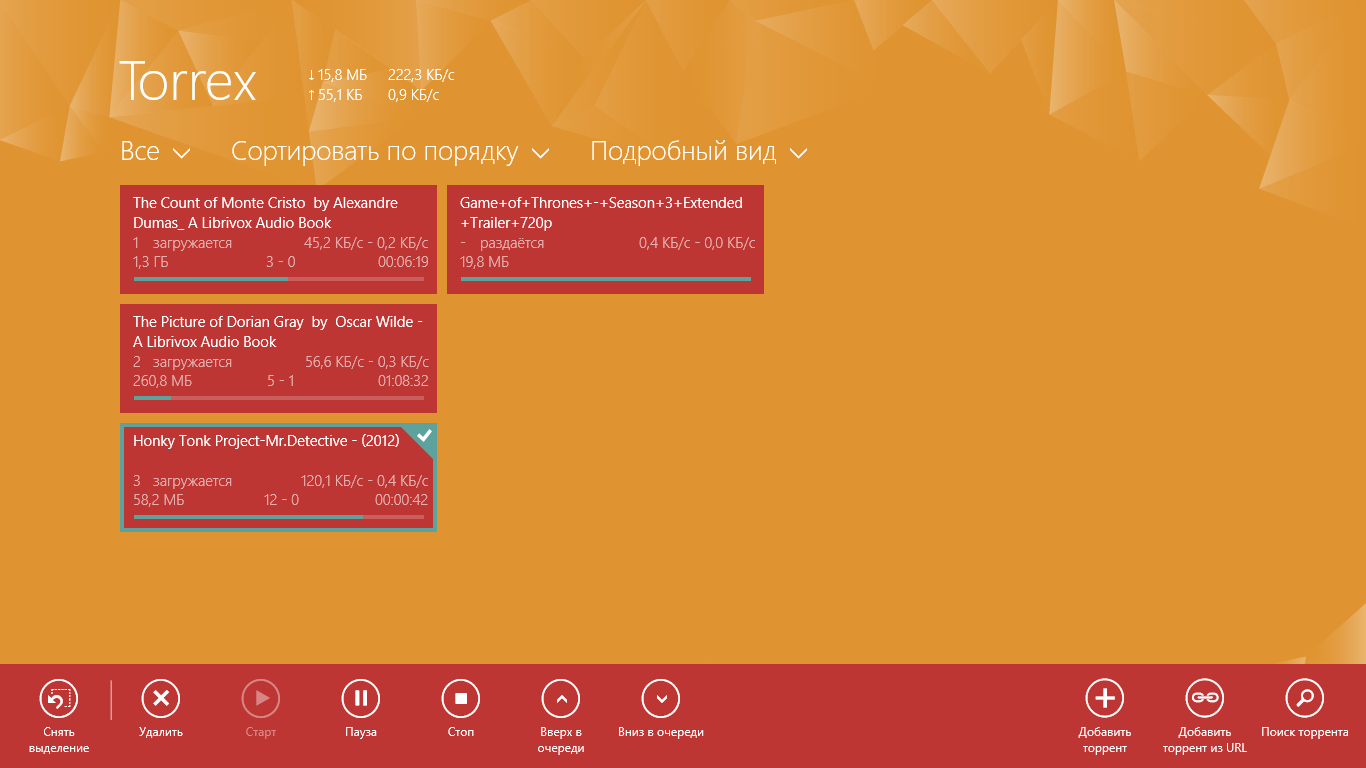Select The Count of Monte Cristo torrent tile
Image resolution: width=1366 pixels, height=768 pixels.
point(278,239)
